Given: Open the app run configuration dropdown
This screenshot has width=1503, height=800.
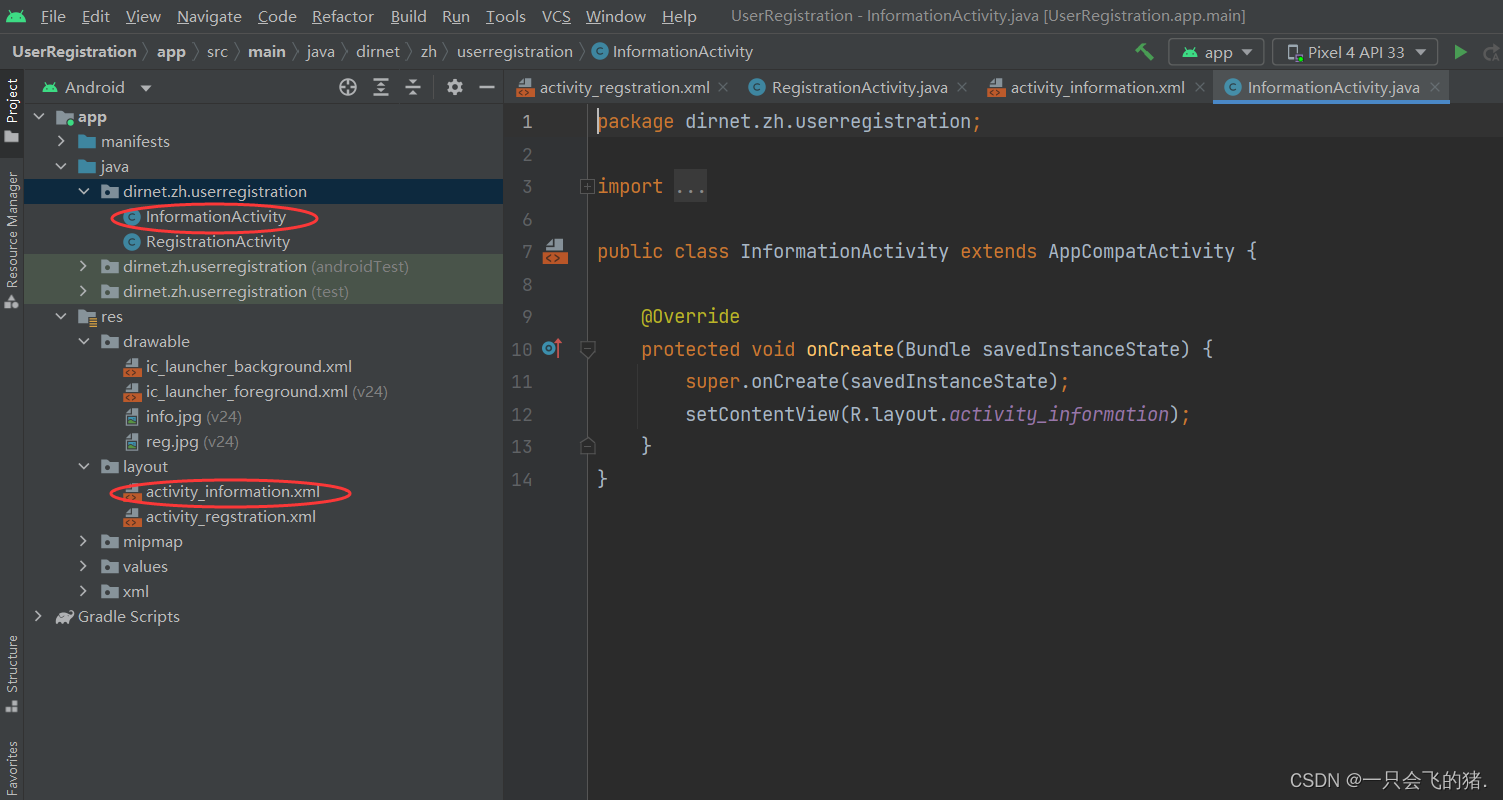Looking at the screenshot, I should click(x=1216, y=52).
